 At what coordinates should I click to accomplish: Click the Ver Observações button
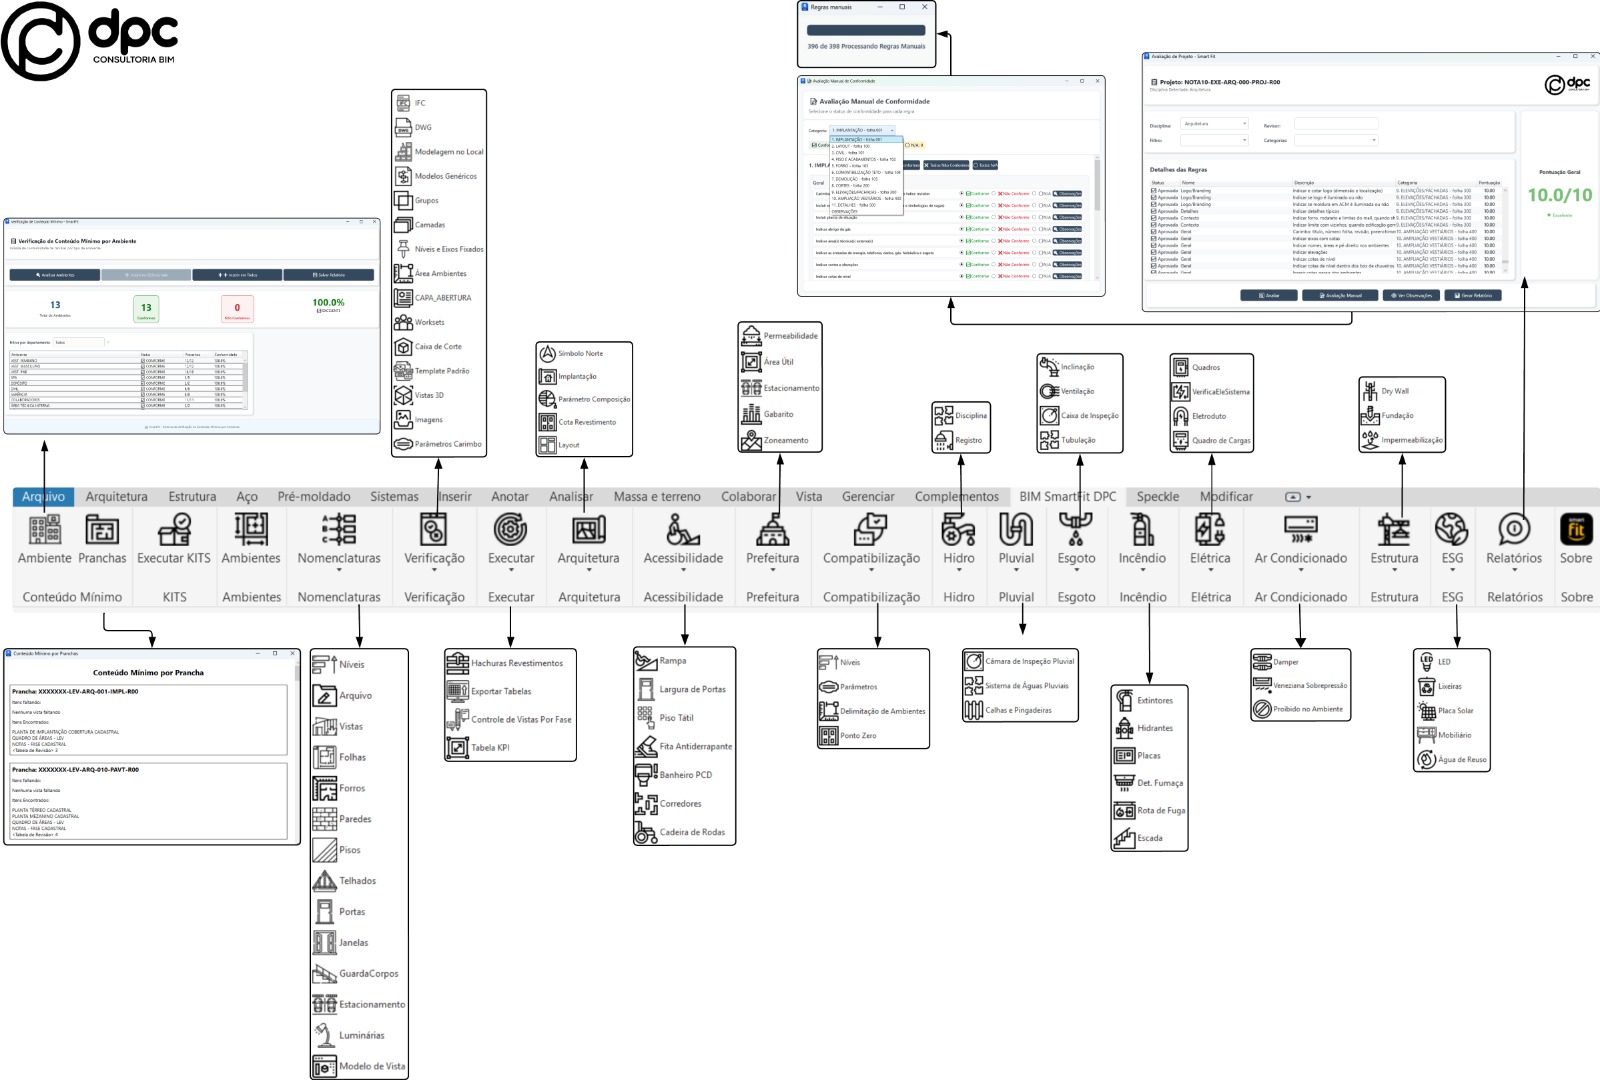click(1411, 296)
